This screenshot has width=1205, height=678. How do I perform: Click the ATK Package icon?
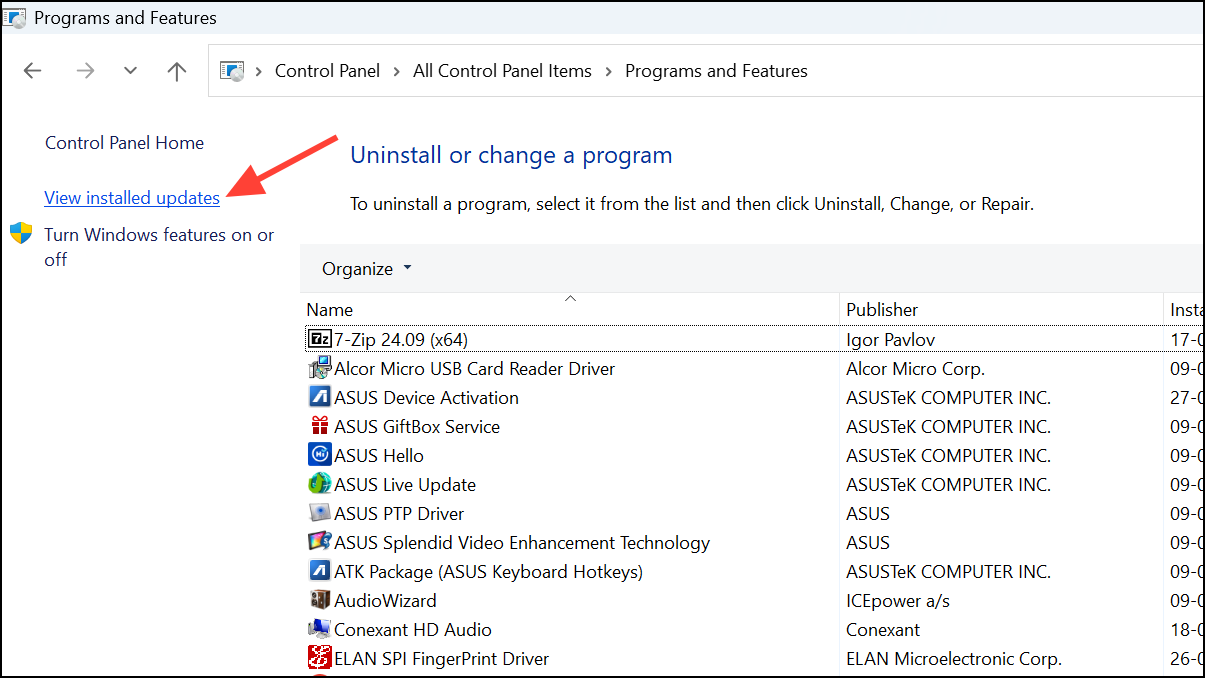[x=319, y=571]
